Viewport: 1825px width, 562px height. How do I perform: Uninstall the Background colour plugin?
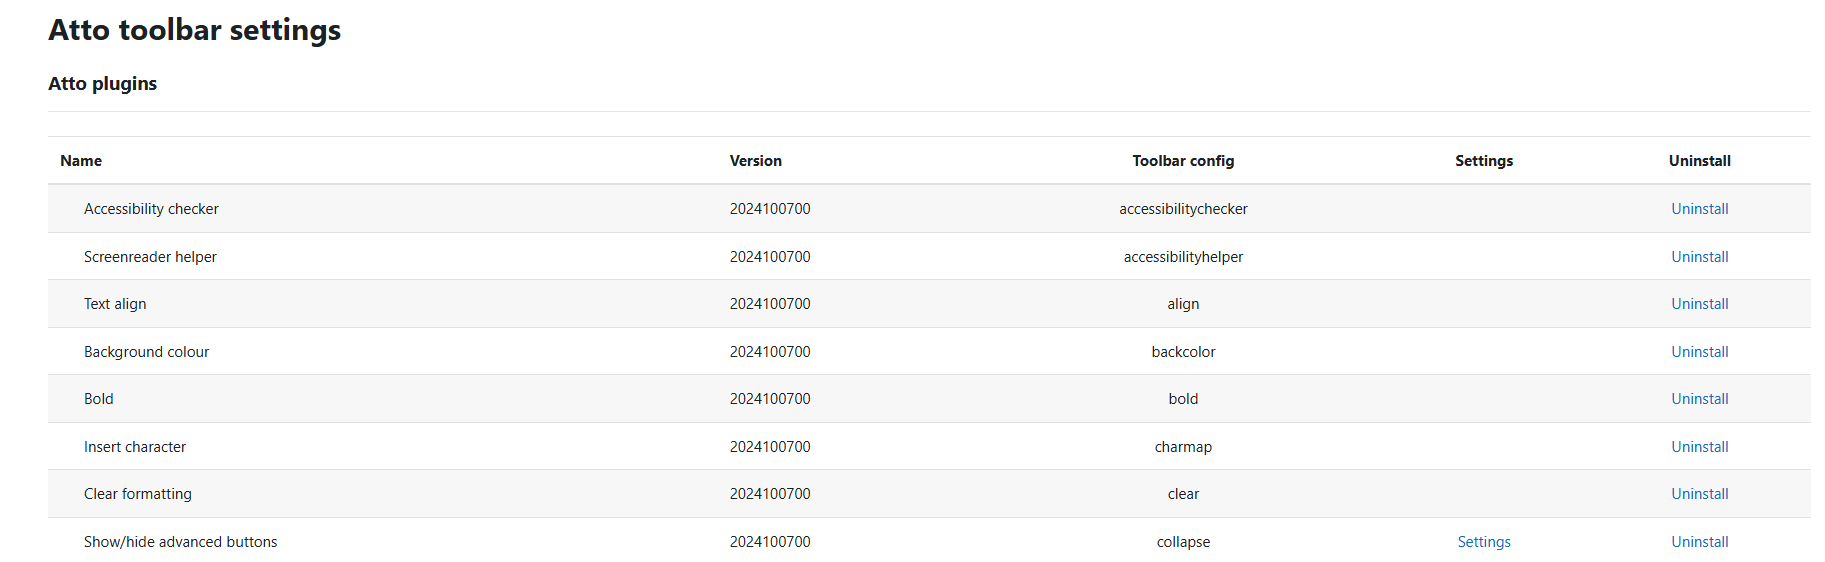pyautogui.click(x=1699, y=352)
